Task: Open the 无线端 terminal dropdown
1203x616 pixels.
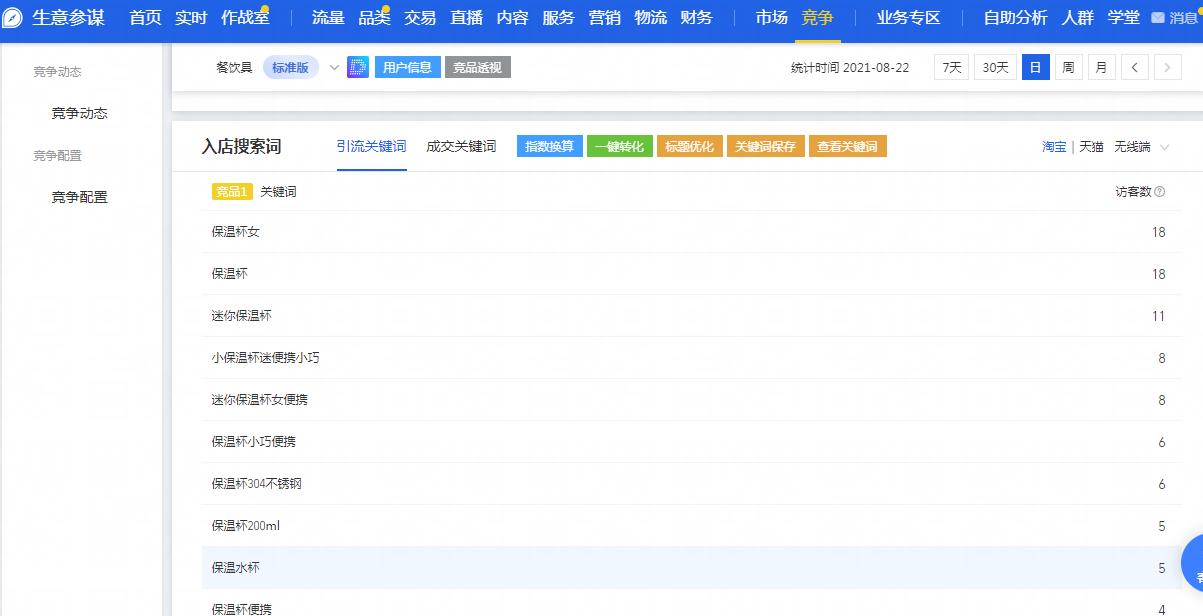Action: (1142, 146)
